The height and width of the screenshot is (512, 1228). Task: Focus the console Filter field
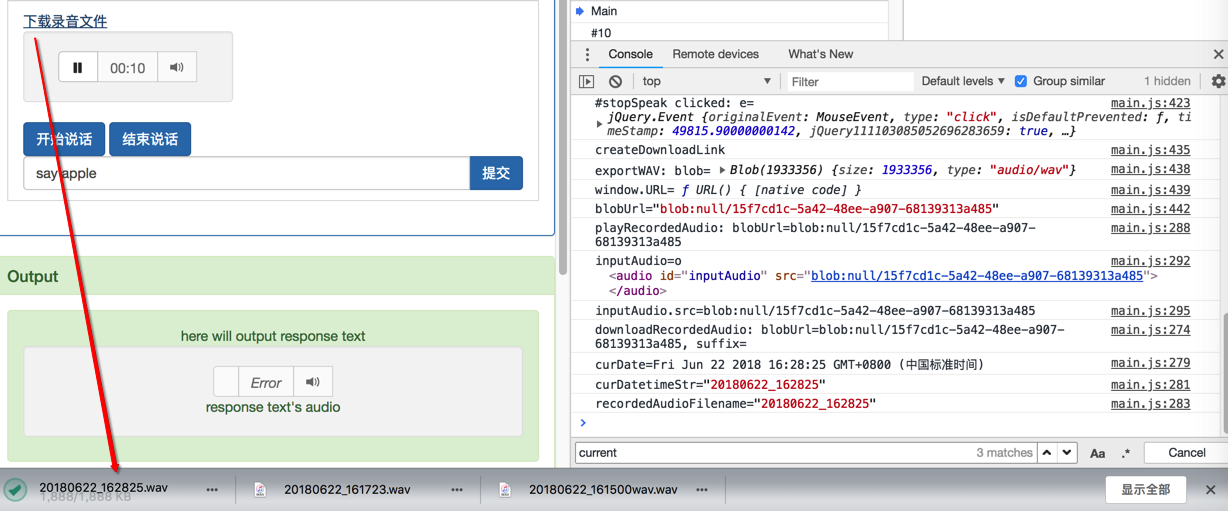[x=849, y=81]
